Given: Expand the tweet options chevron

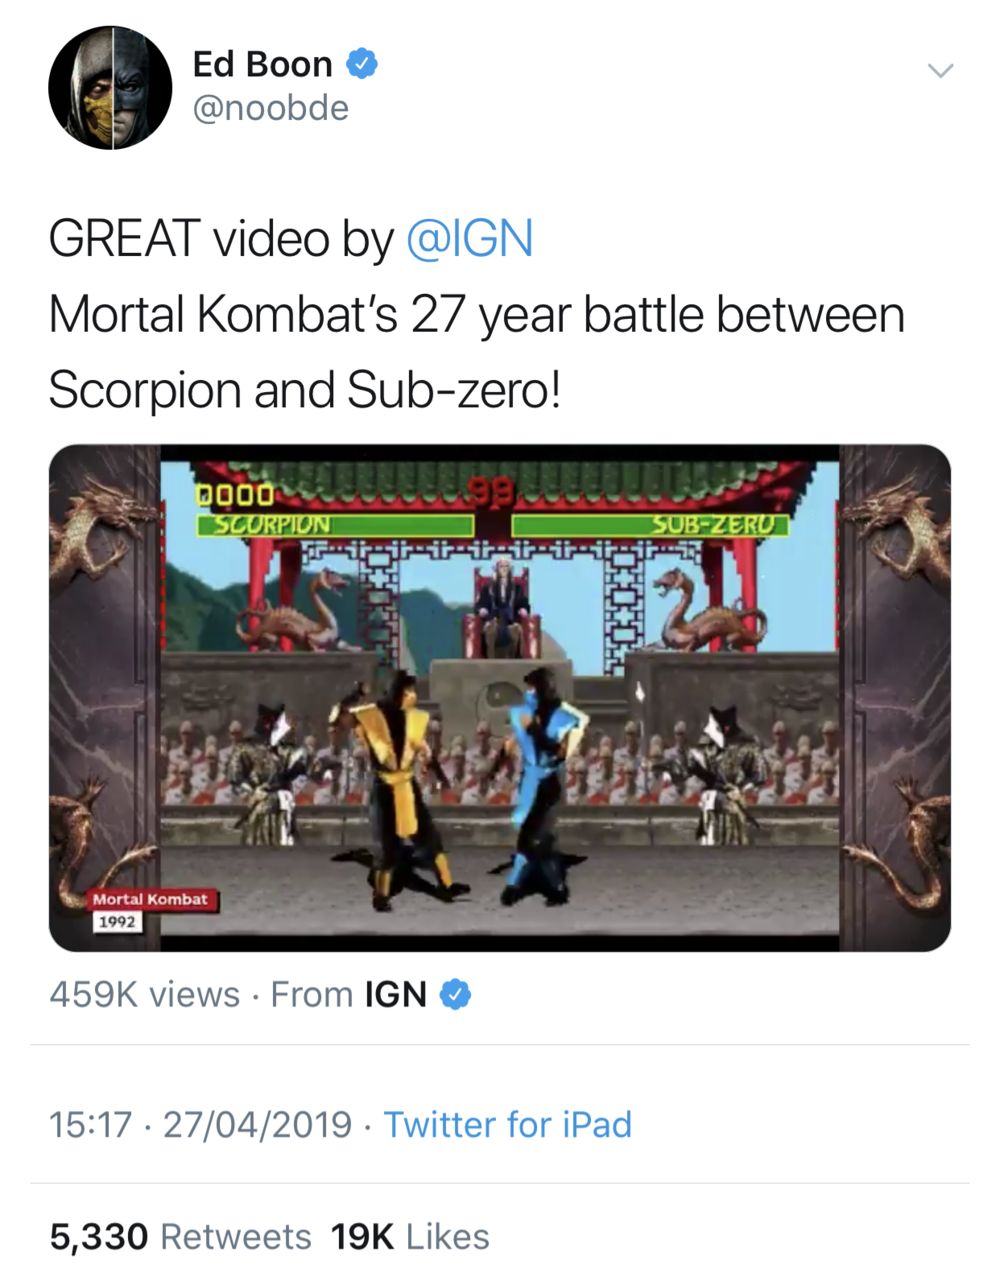Looking at the screenshot, I should (940, 70).
